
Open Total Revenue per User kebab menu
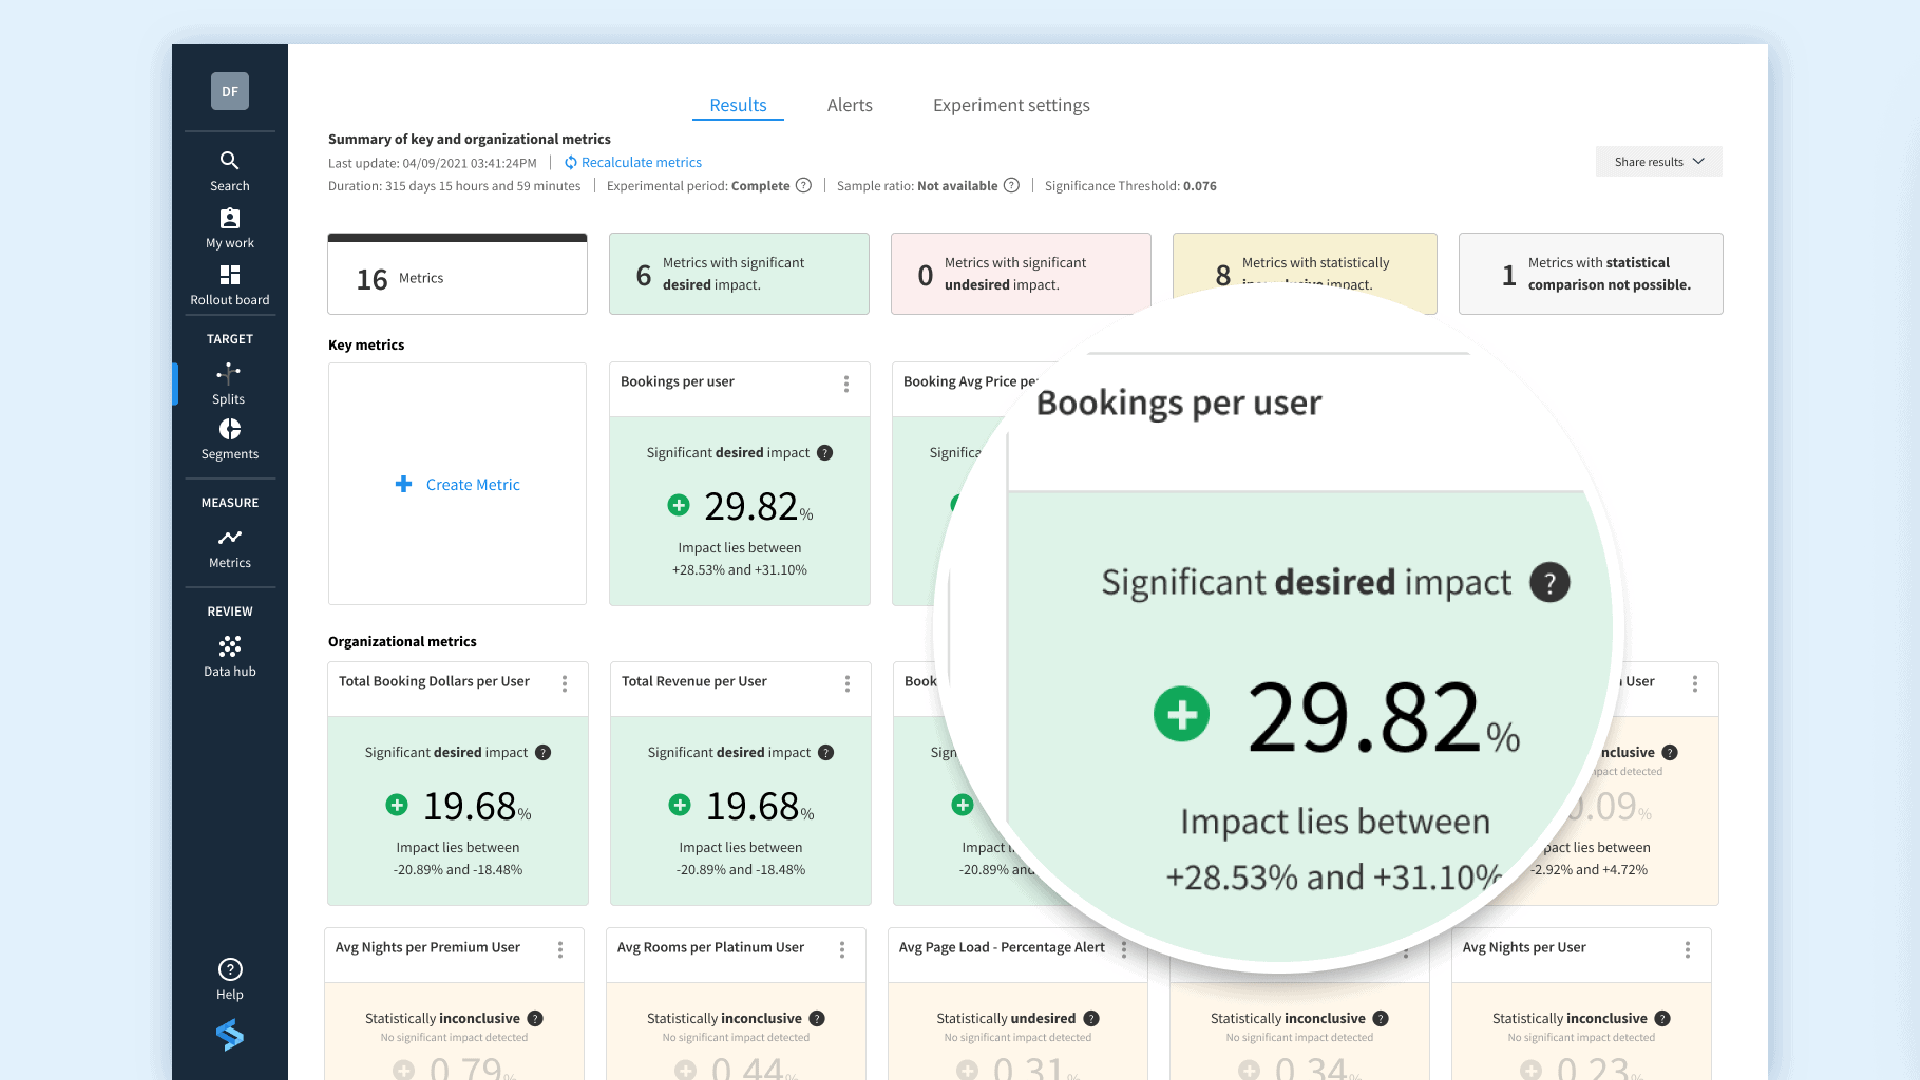click(847, 684)
